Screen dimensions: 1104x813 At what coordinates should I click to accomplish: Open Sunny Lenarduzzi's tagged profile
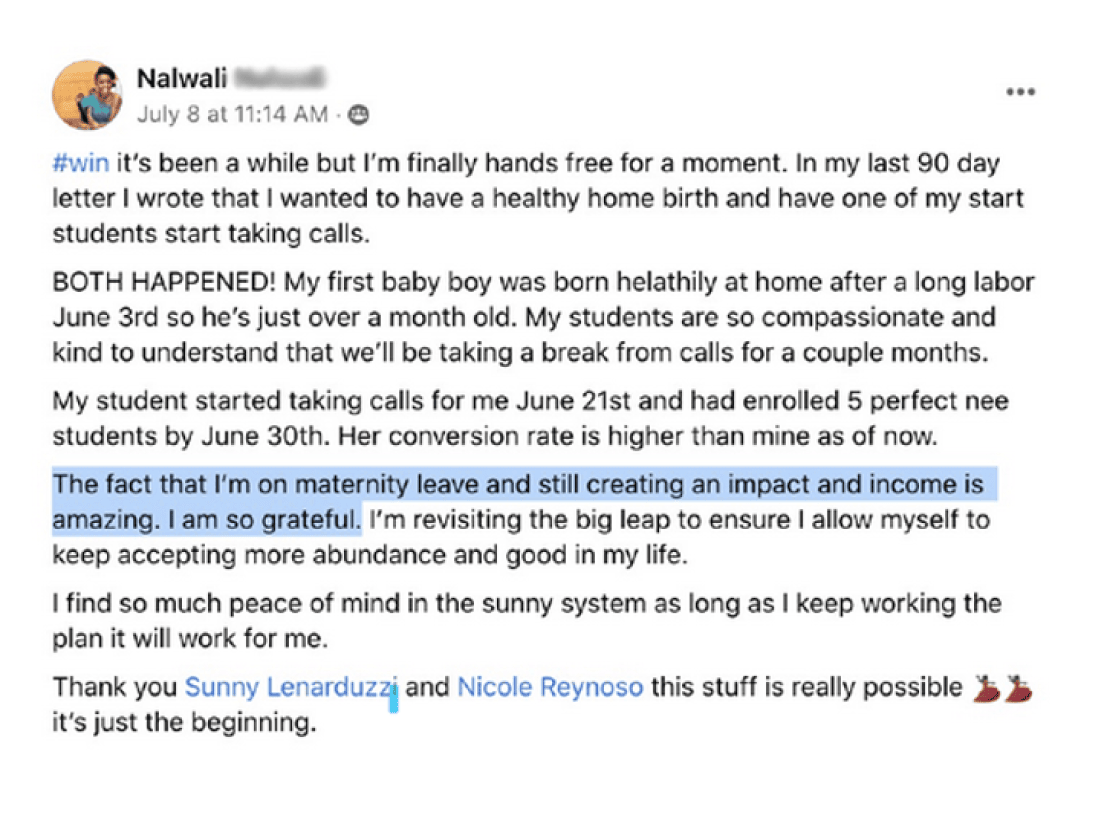[291, 688]
